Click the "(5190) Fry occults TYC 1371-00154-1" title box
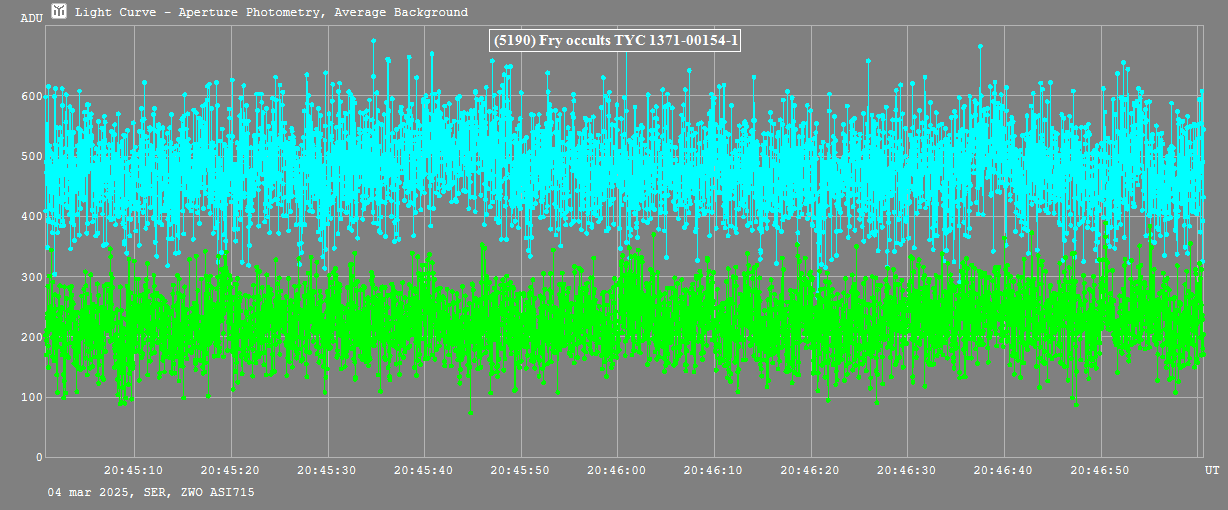 point(616,40)
